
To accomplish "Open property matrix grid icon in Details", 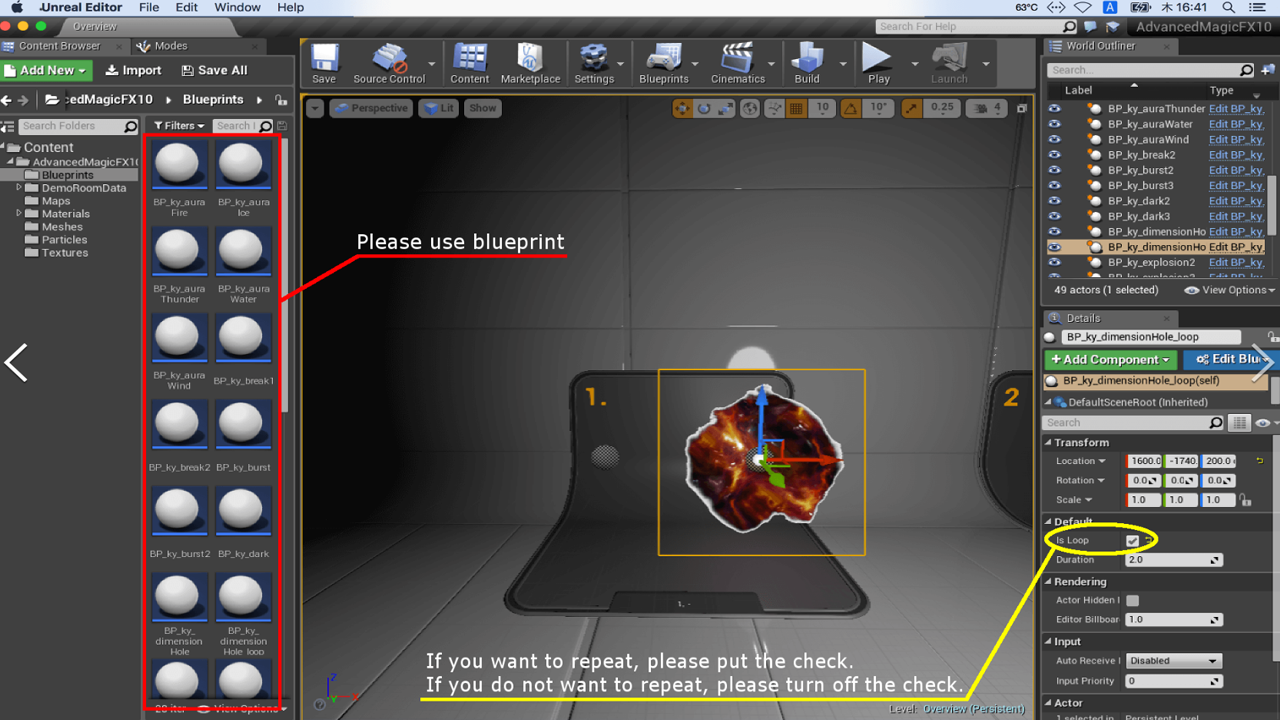I will pos(1239,423).
